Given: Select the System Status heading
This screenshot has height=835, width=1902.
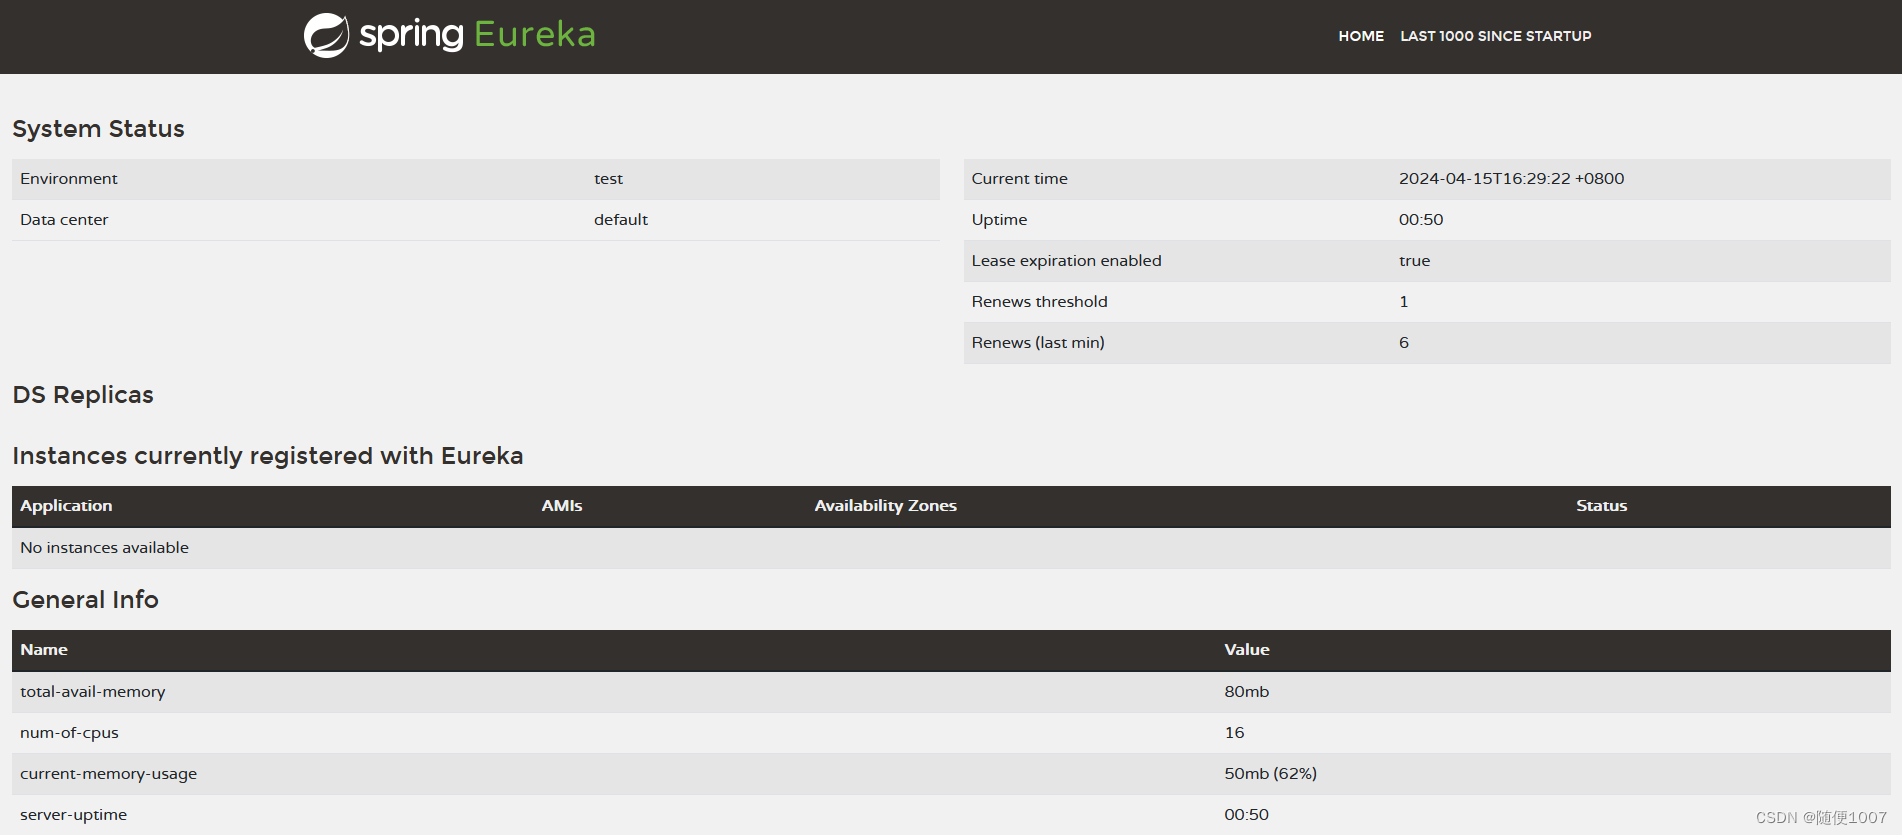Looking at the screenshot, I should coord(98,129).
